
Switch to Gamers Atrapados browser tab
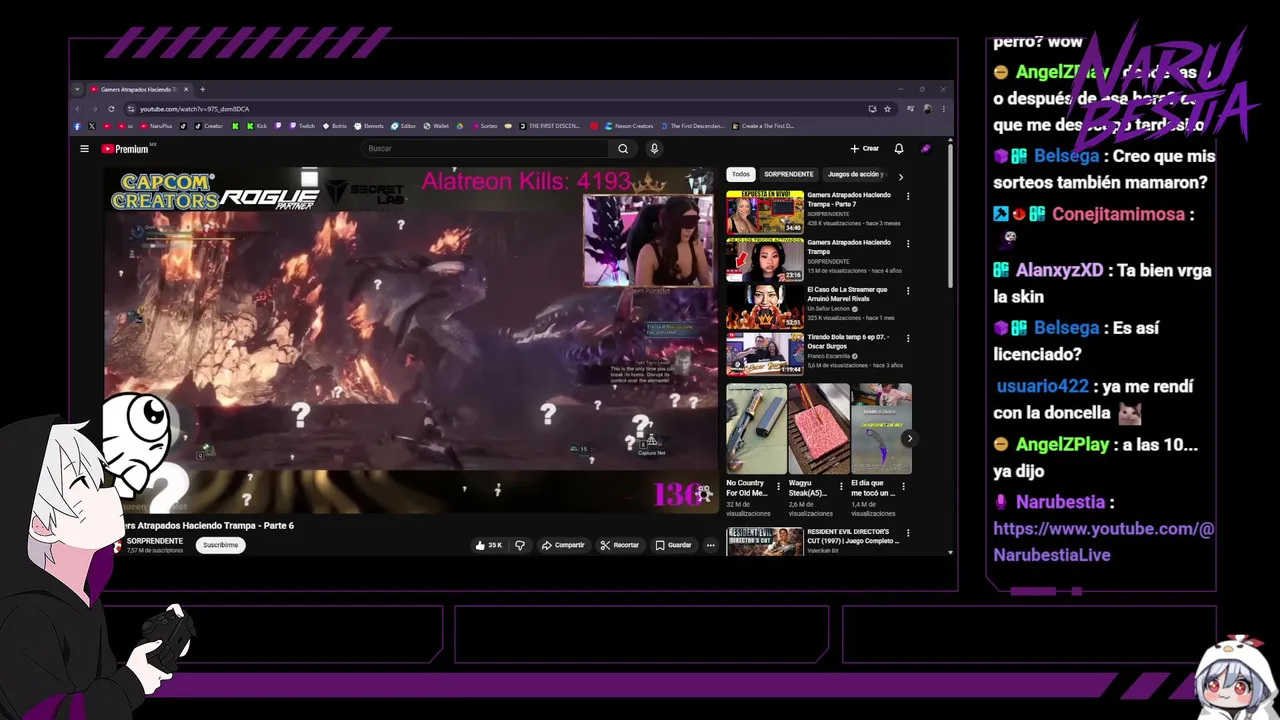139,89
